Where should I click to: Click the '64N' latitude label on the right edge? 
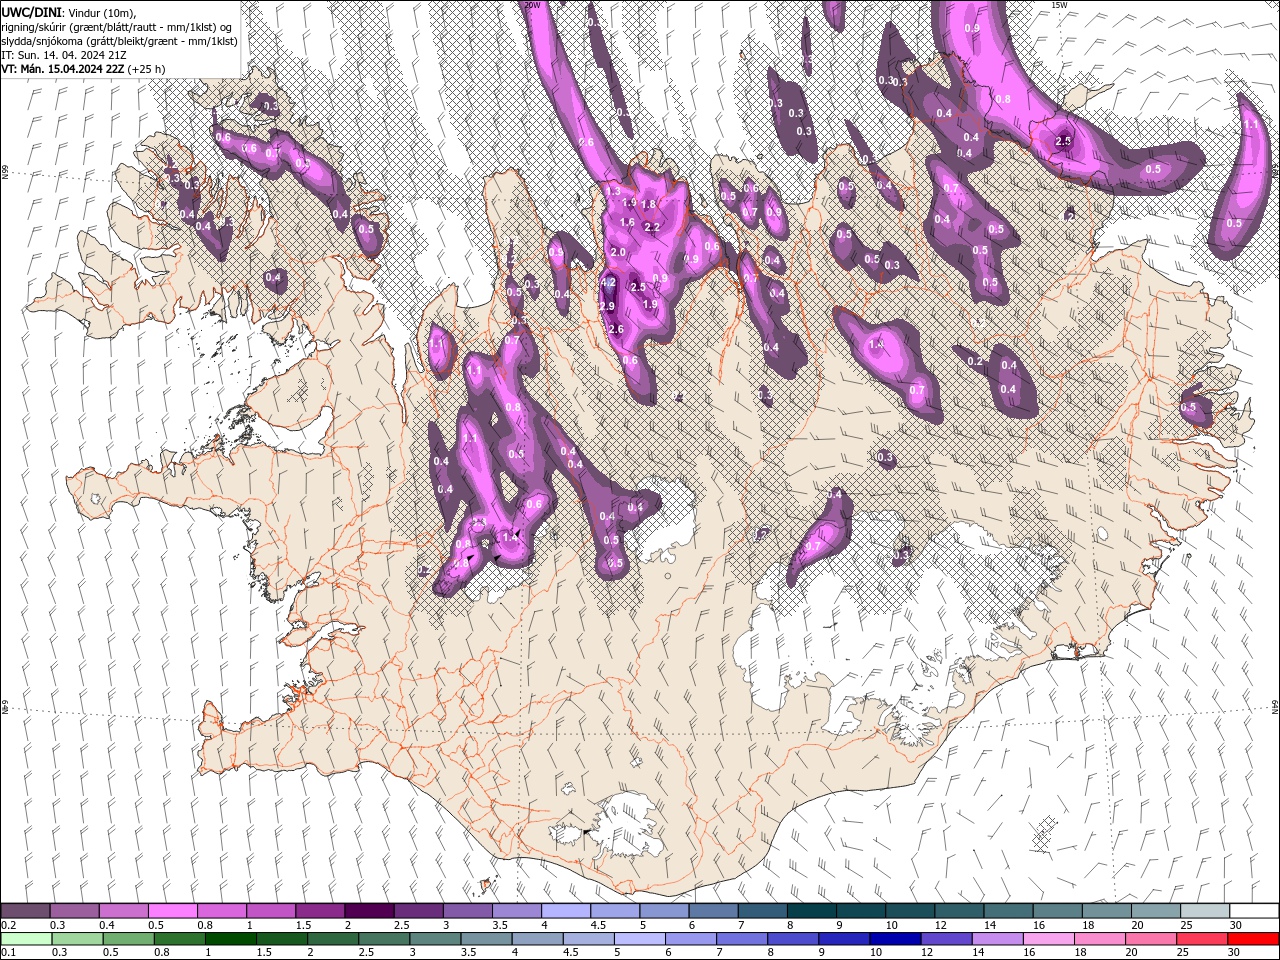1275,707
